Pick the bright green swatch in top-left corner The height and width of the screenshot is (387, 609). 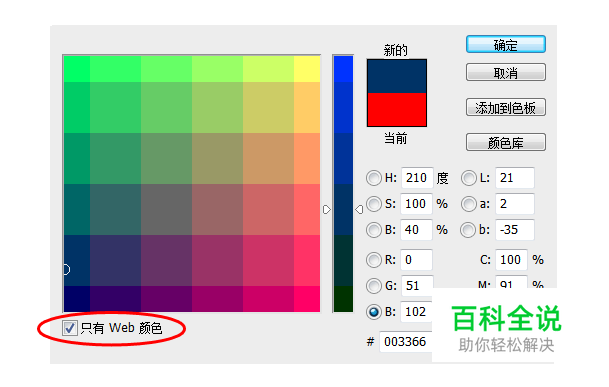point(77,69)
